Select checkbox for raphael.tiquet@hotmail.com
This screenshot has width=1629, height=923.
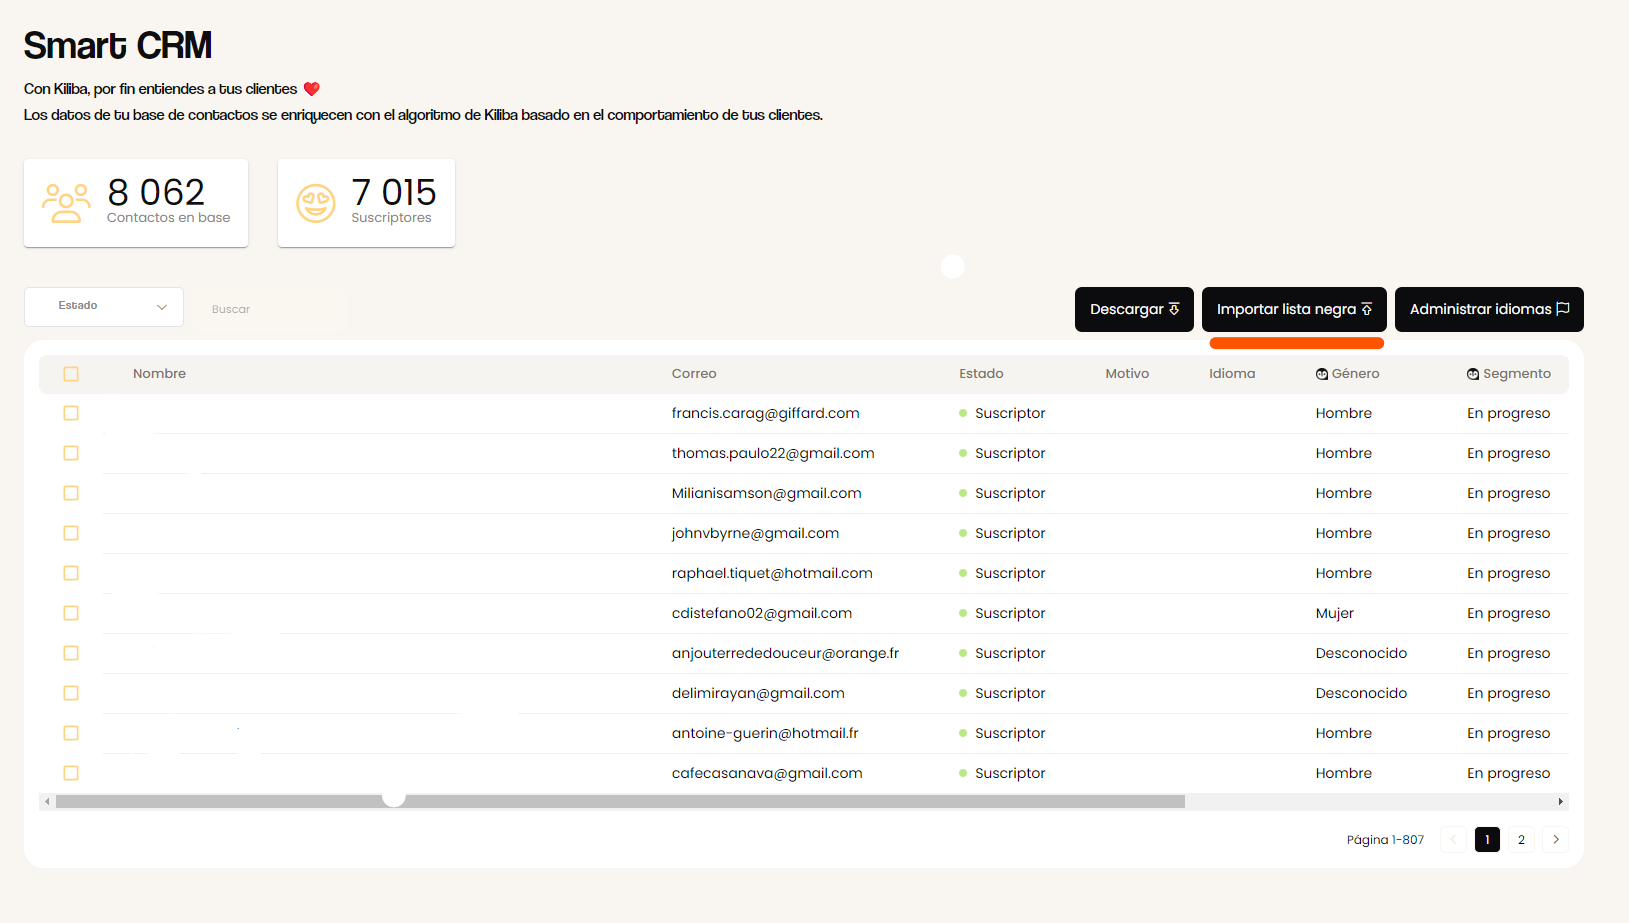point(71,573)
